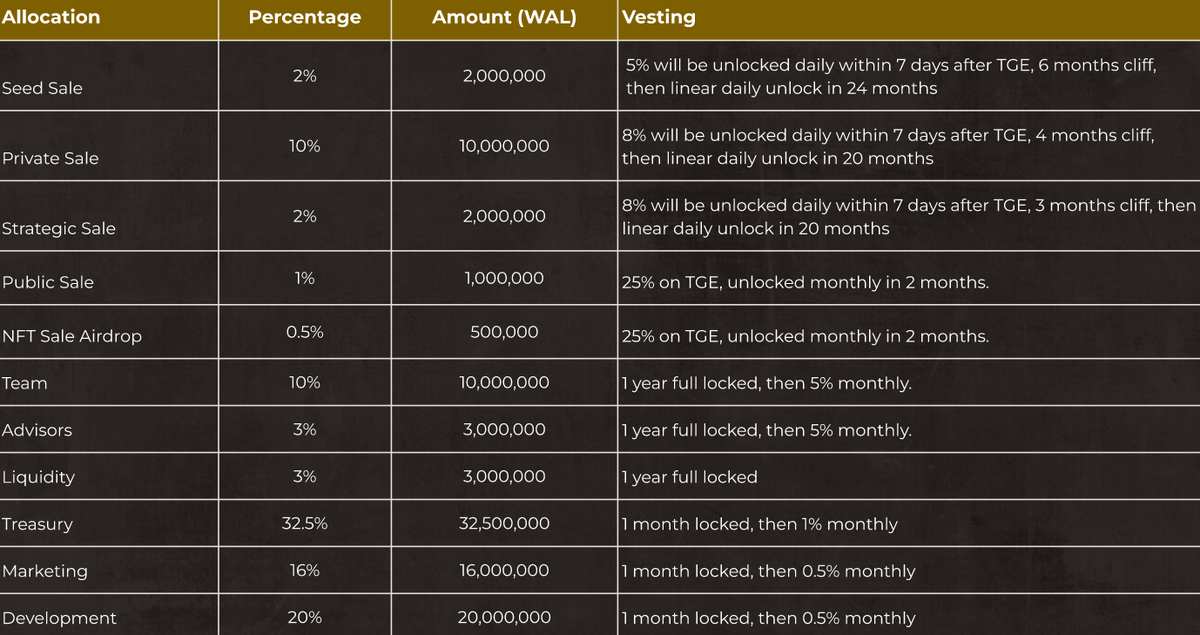Click the Strategic Sale row label
Viewport: 1200px width, 635px height.
point(58,228)
